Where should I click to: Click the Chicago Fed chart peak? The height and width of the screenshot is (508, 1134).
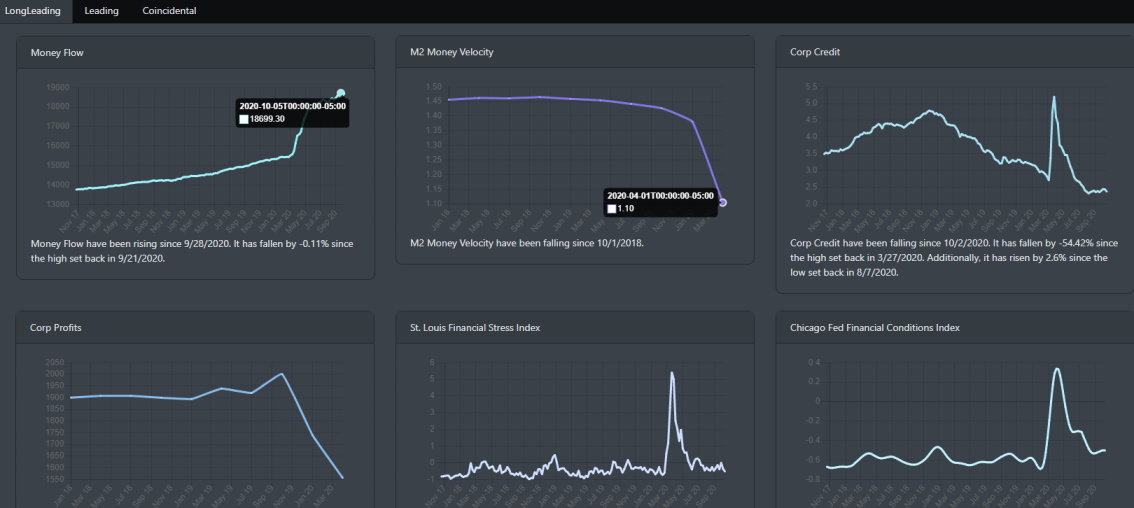pyautogui.click(x=1057, y=369)
